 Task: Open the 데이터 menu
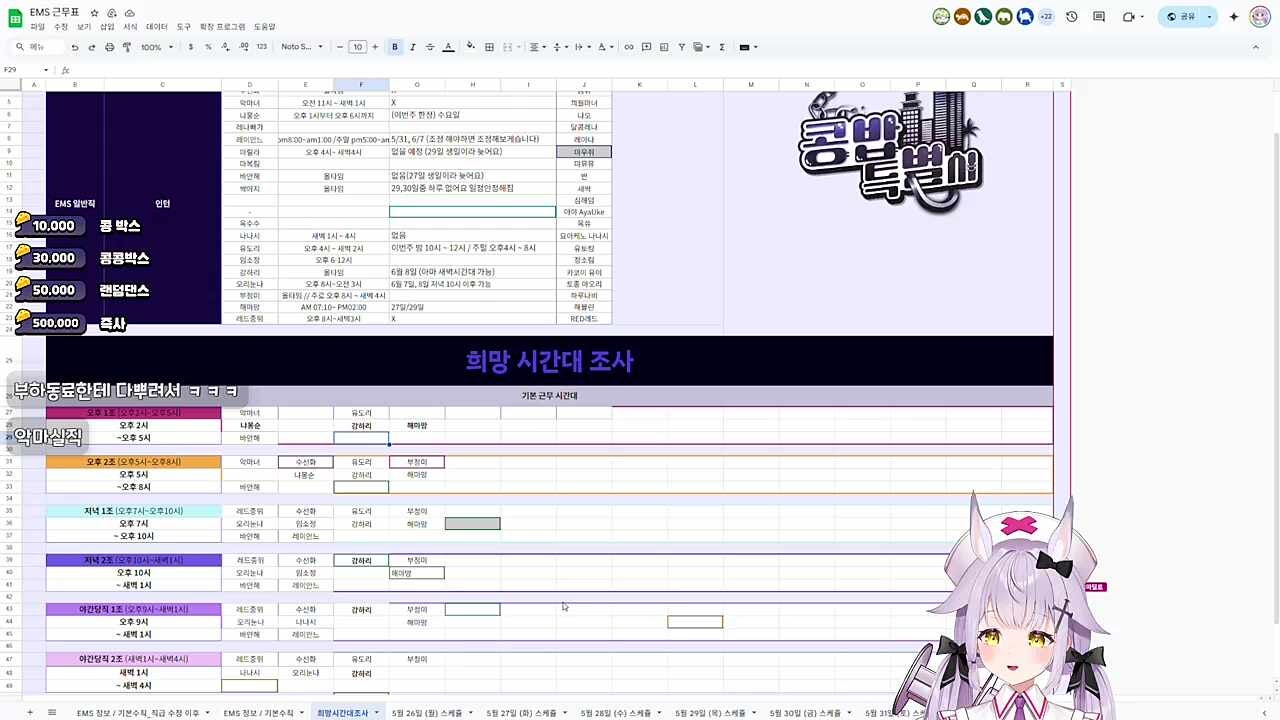(x=157, y=27)
